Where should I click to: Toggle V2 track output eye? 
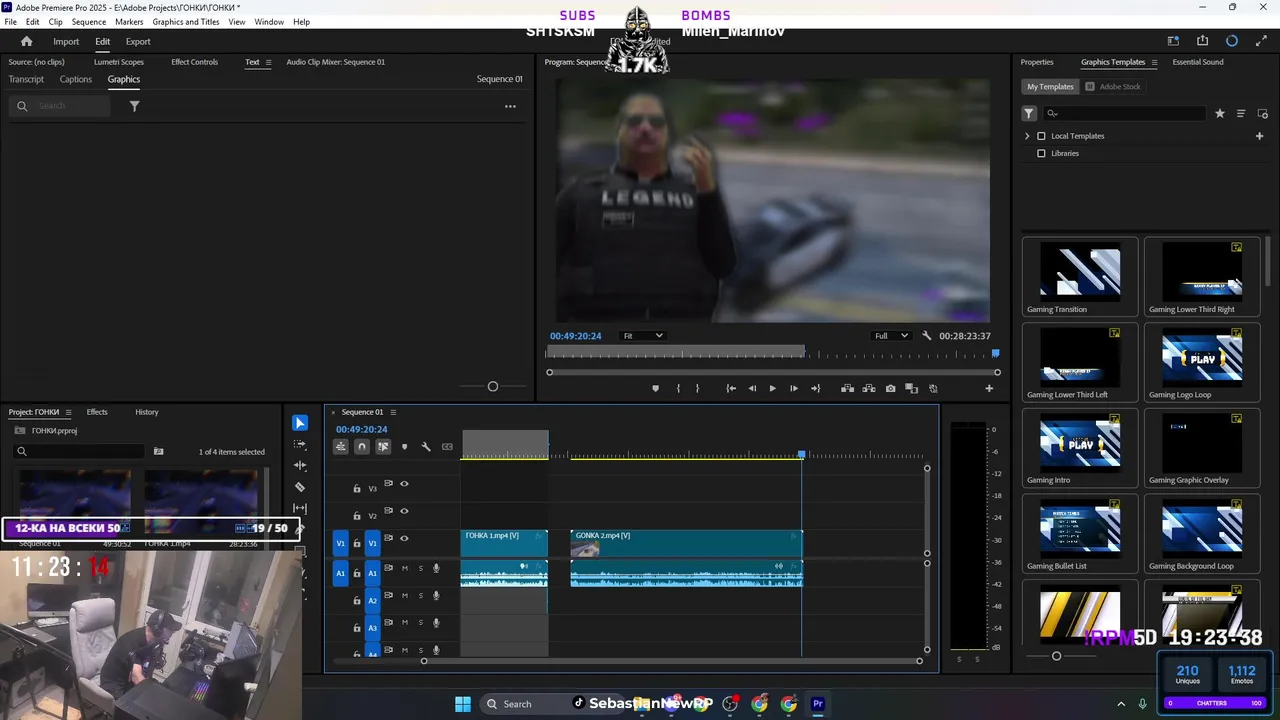pos(404,511)
